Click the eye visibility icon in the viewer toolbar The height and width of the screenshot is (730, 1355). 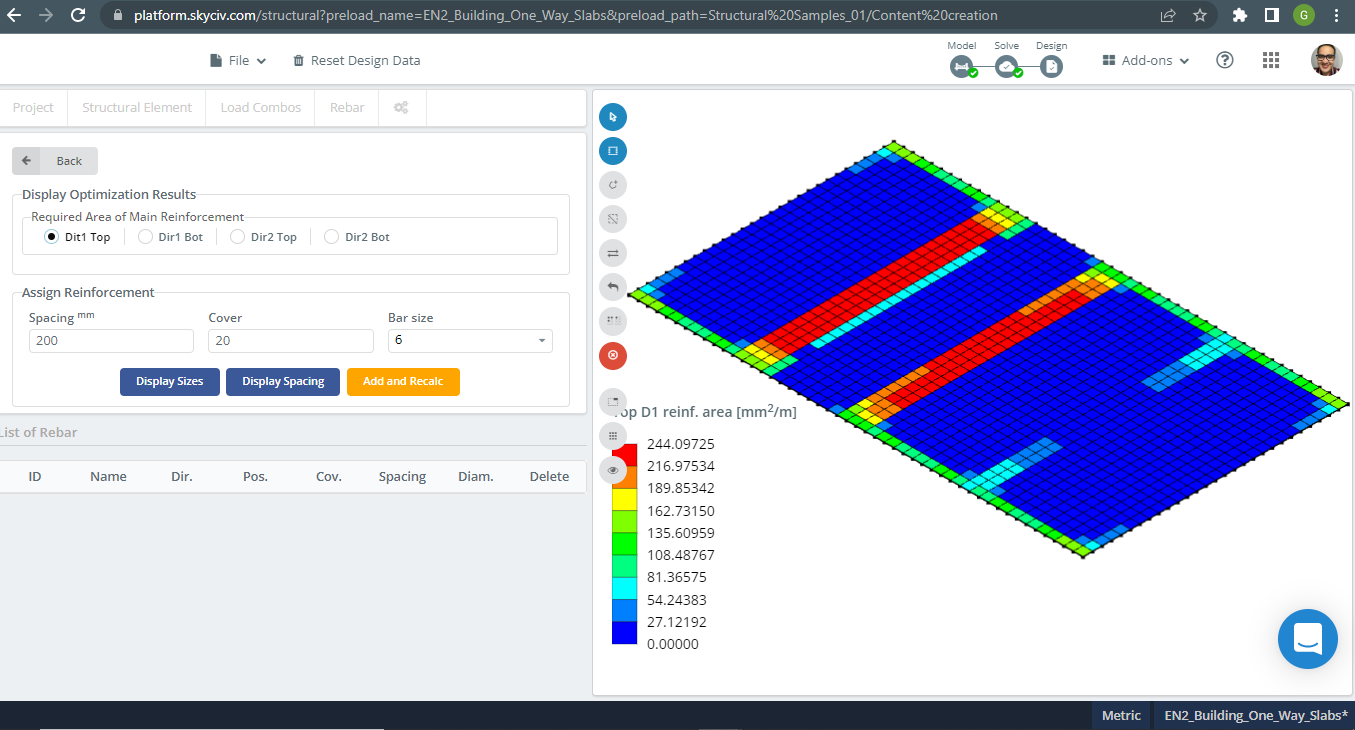pos(612,469)
